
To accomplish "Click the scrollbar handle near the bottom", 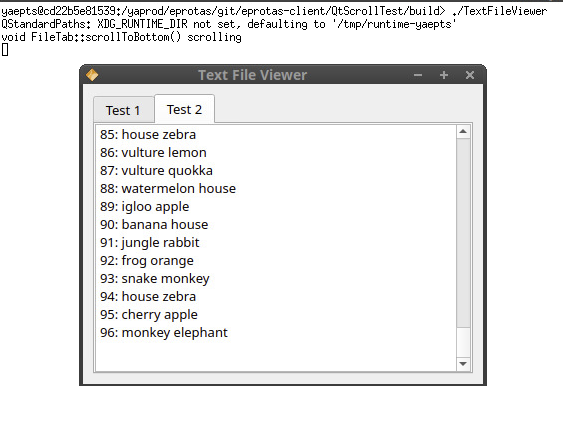I will pos(463,342).
